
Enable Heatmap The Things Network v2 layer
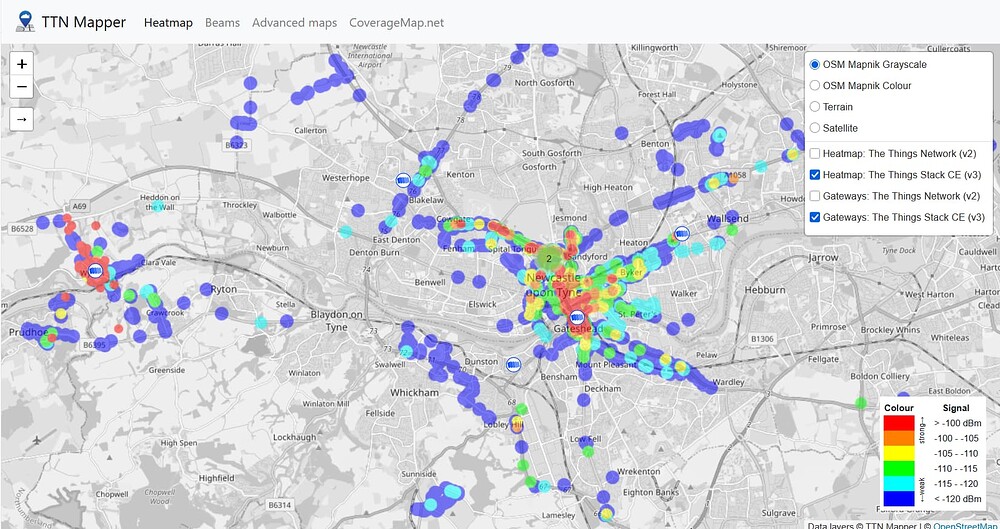click(814, 154)
